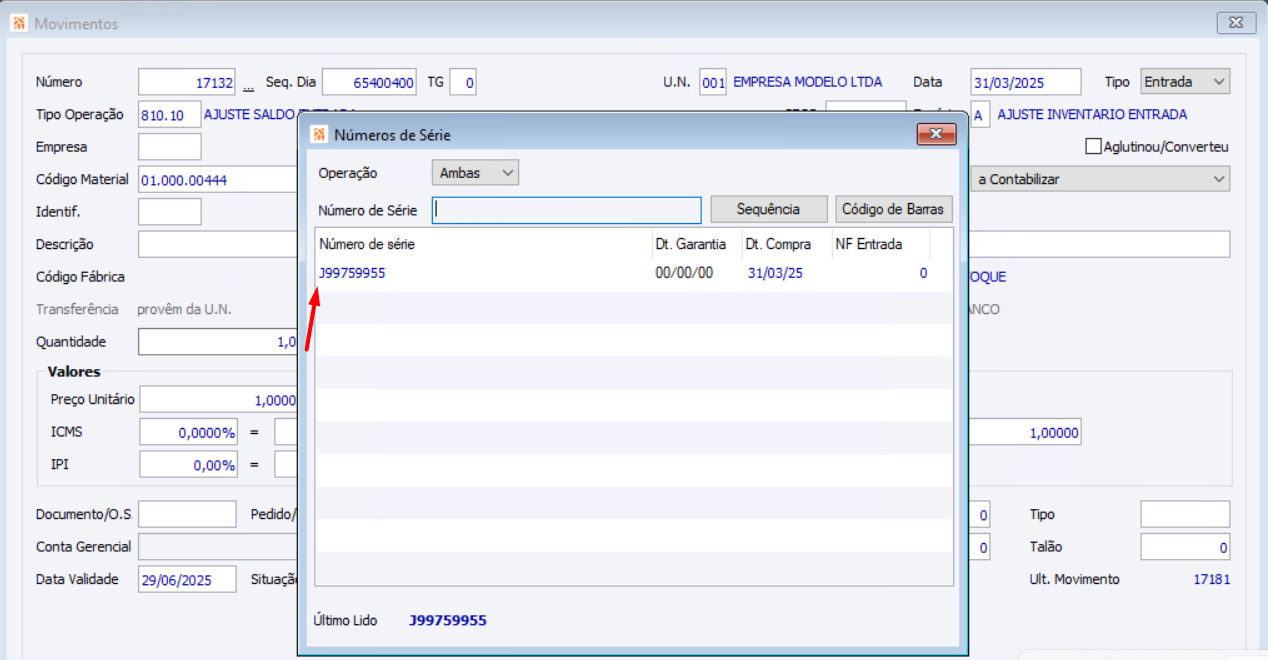Click the Ult. Movimento value 17181
1268x660 pixels.
tap(1212, 579)
